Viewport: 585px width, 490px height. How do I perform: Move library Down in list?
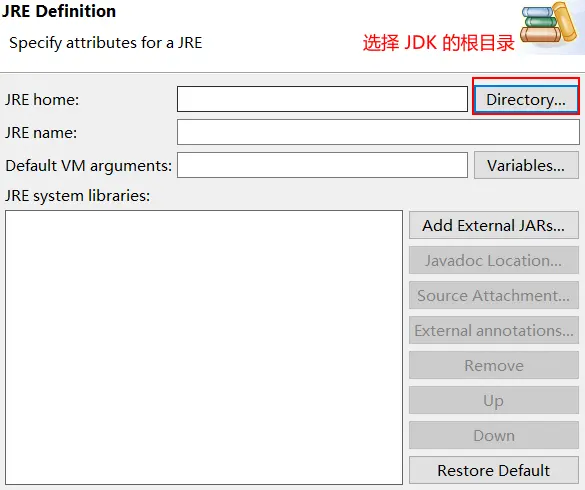point(494,435)
